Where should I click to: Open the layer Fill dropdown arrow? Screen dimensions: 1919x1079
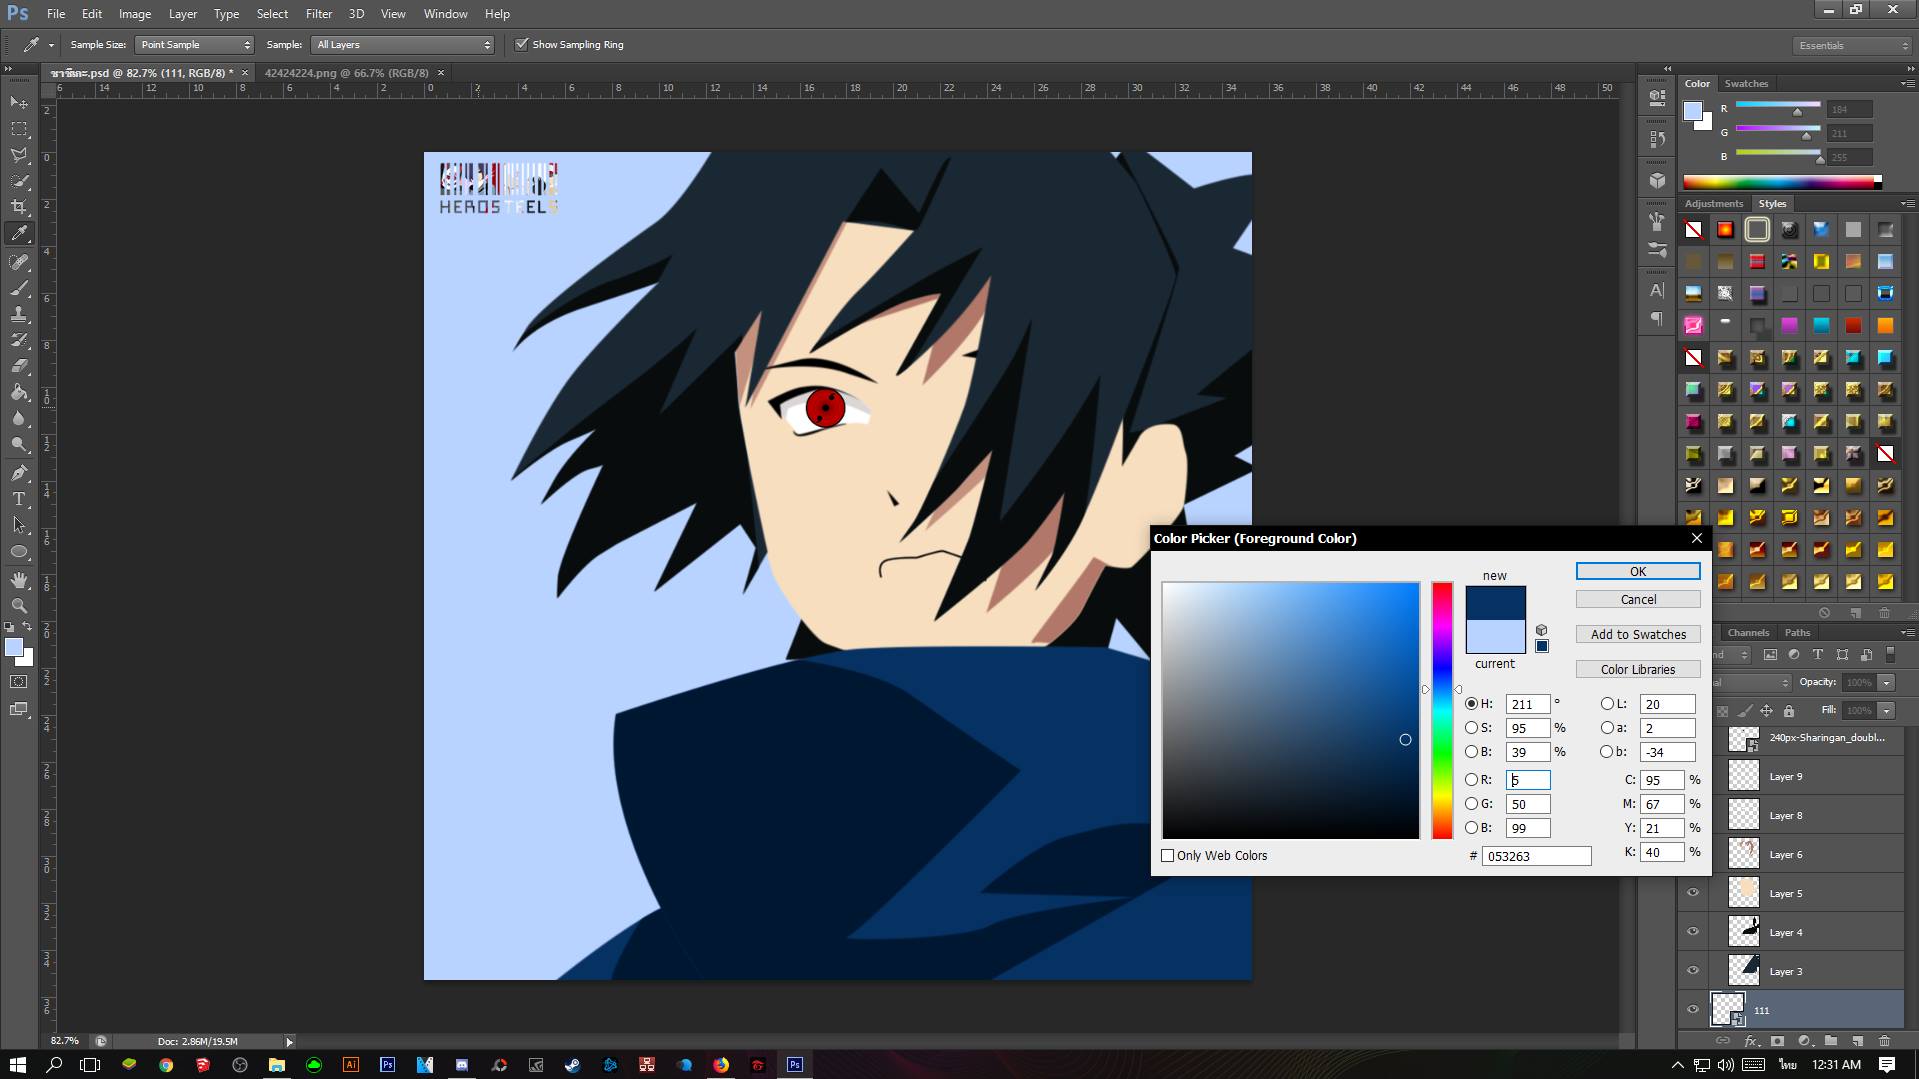(x=1886, y=711)
